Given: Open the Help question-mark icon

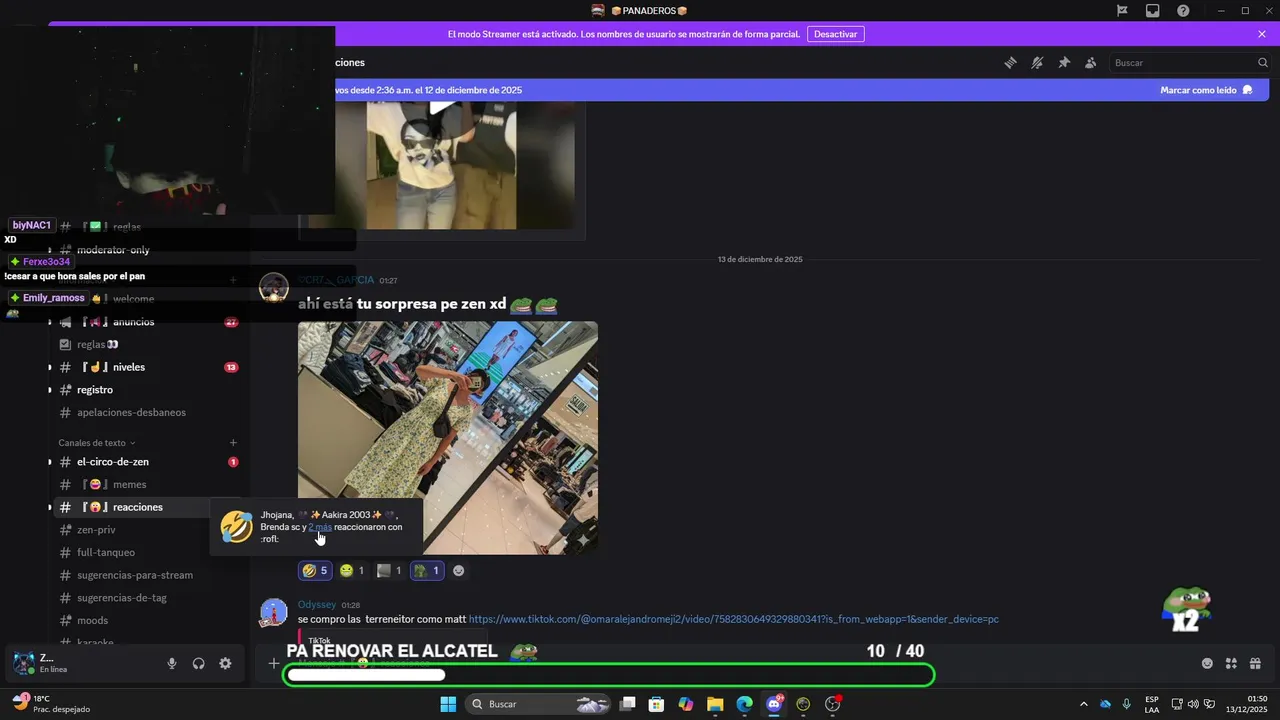Looking at the screenshot, I should [1183, 10].
